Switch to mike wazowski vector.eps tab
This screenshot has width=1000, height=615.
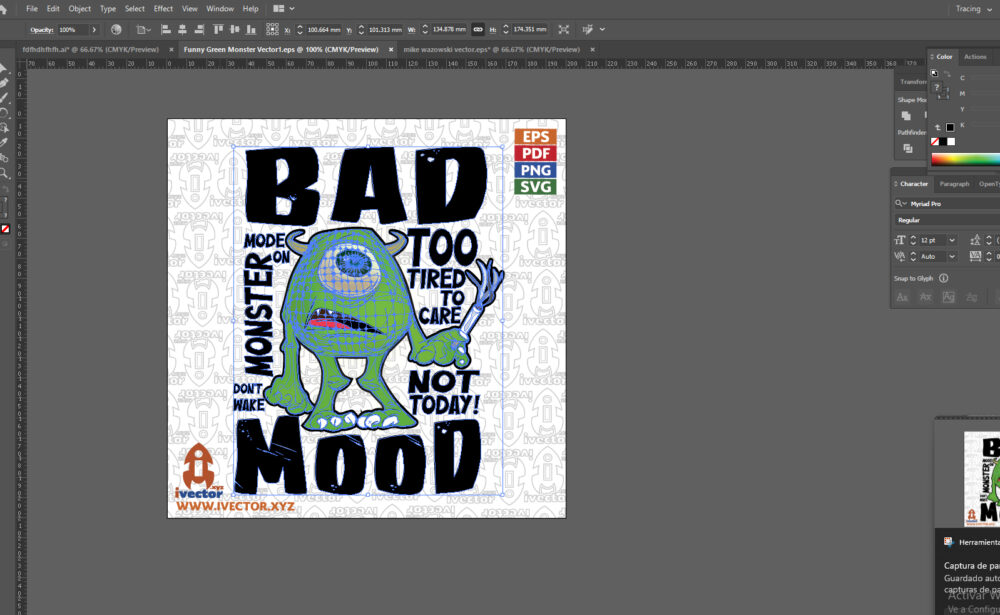pyautogui.click(x=491, y=50)
